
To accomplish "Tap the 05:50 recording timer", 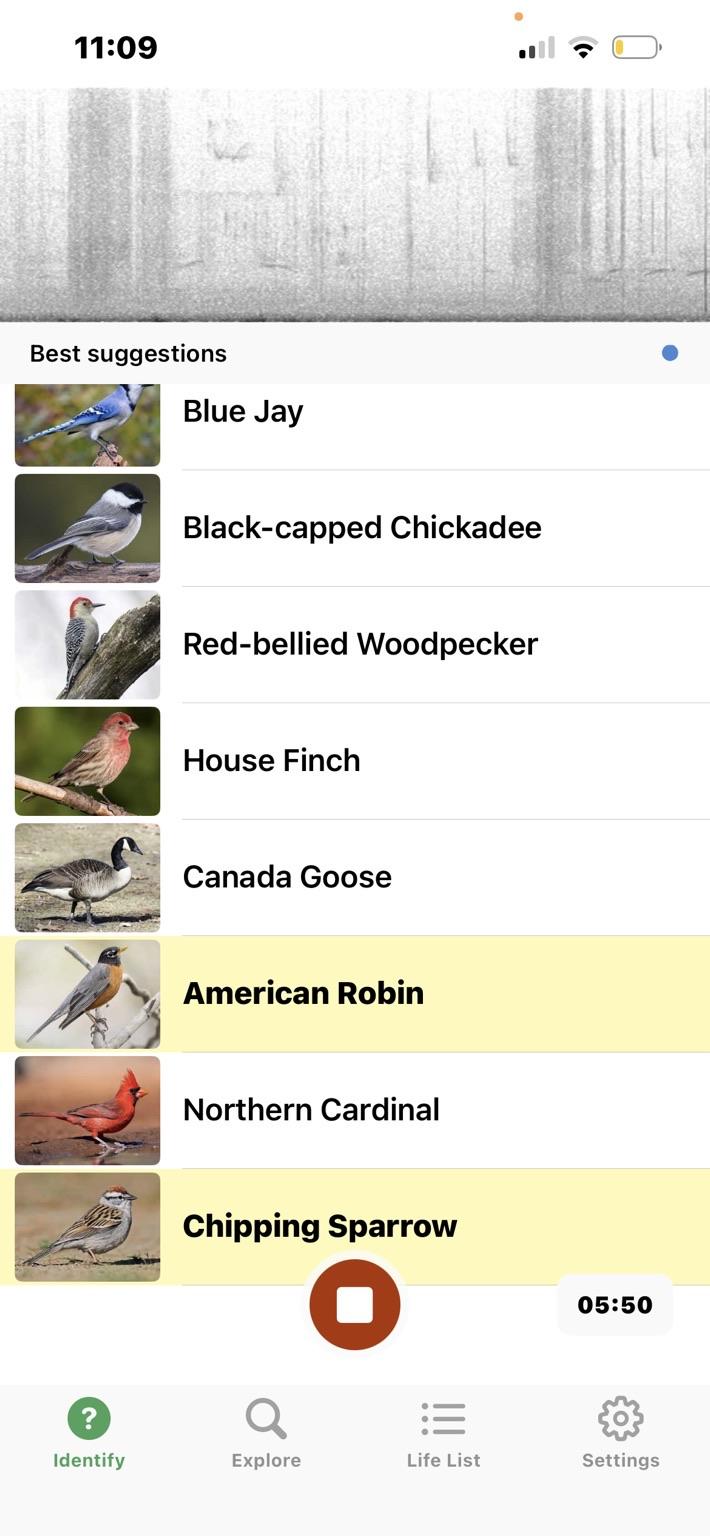I will [x=614, y=1304].
